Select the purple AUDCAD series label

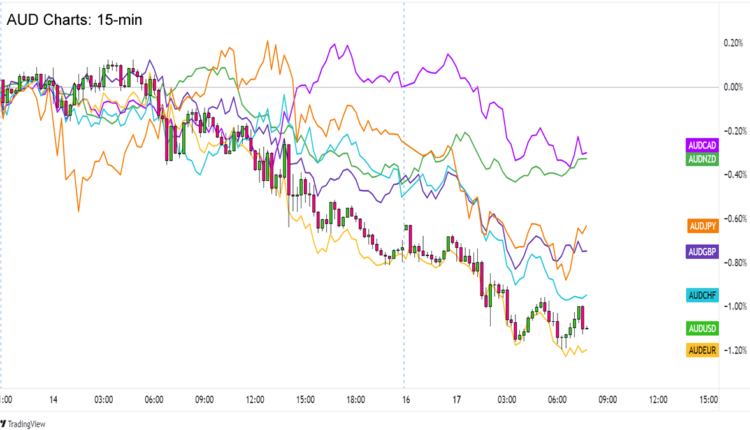click(x=701, y=147)
